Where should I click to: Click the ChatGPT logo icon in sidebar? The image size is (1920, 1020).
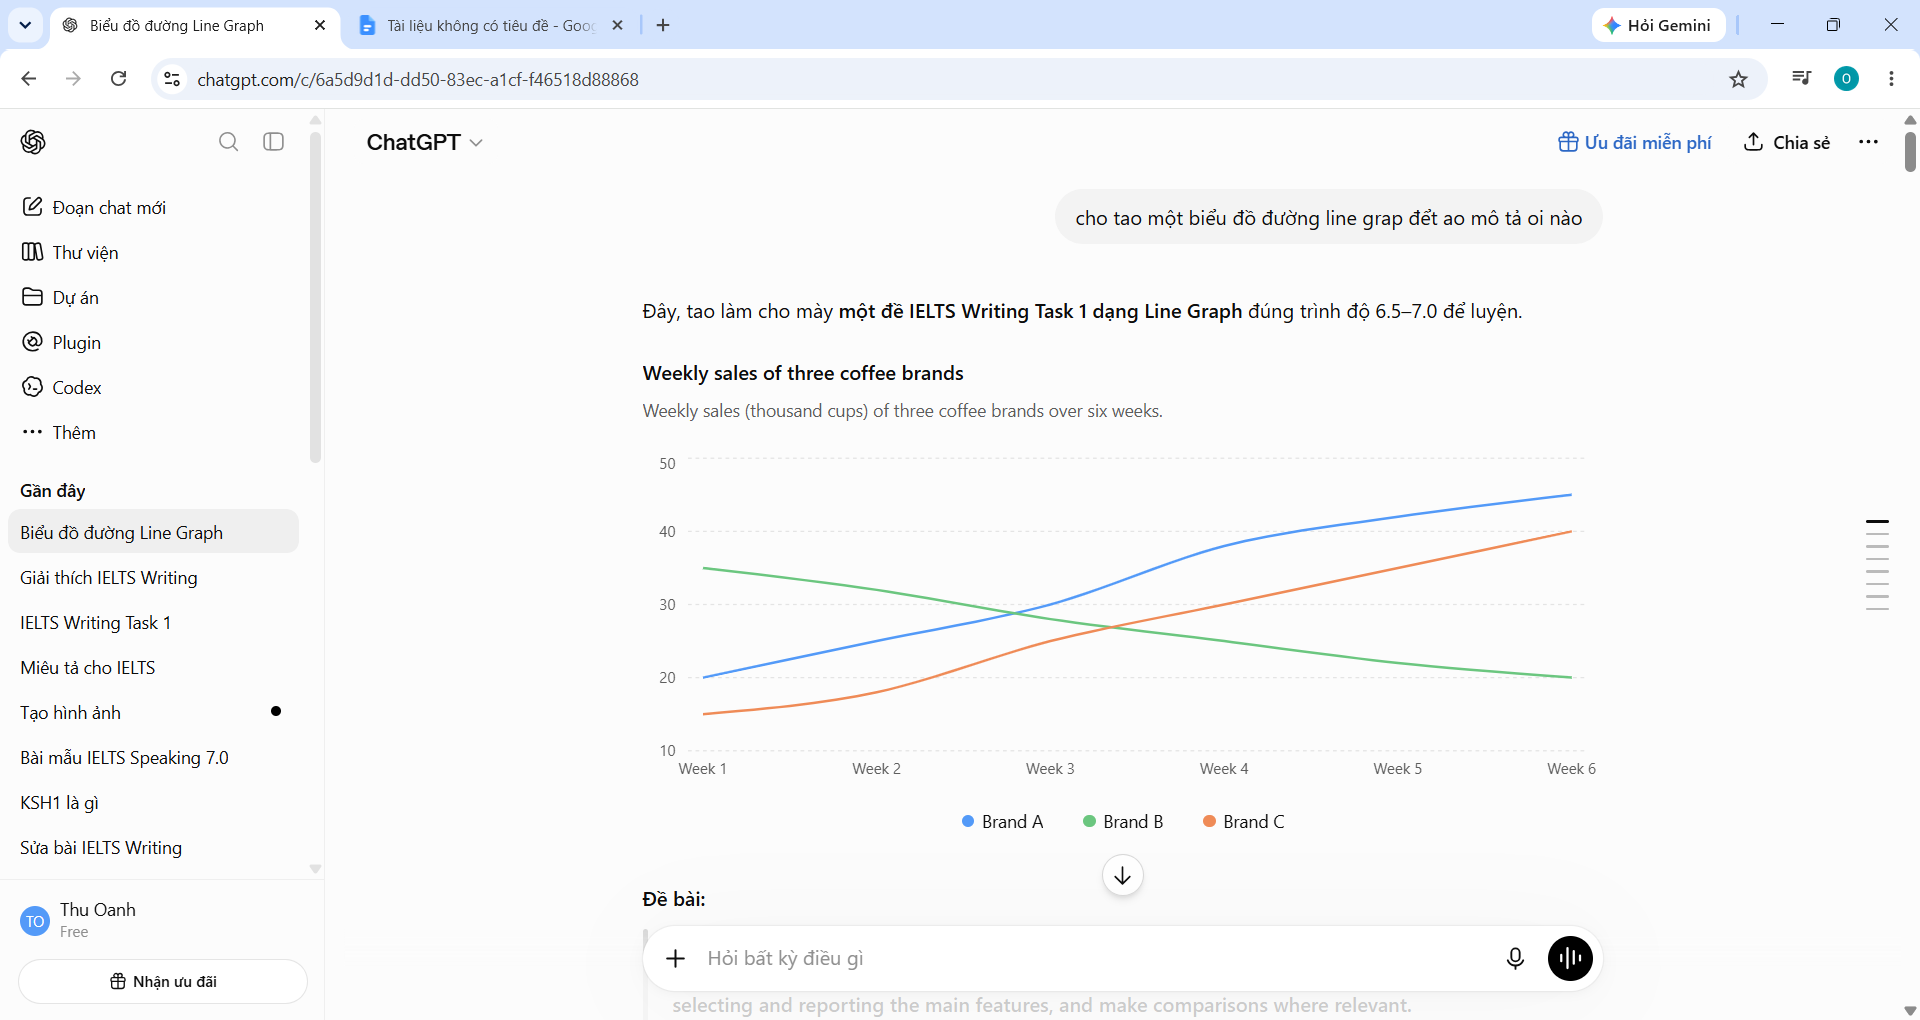pos(33,142)
